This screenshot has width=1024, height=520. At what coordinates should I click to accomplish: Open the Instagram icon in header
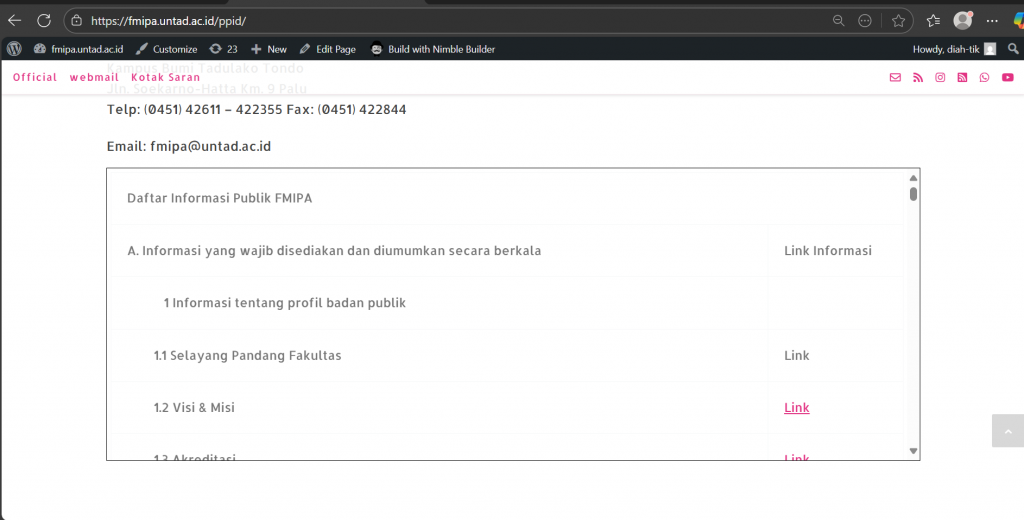[940, 78]
